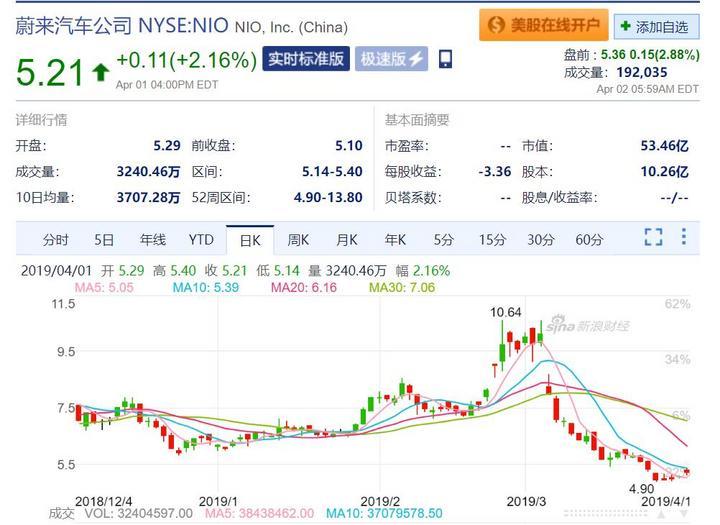Click the 2019/4/1 date axis label
The height and width of the screenshot is (525, 720).
[665, 501]
